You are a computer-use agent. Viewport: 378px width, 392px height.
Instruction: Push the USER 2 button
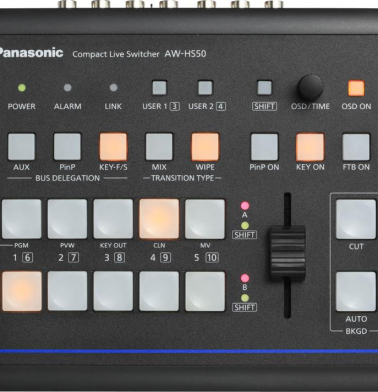tap(205, 88)
